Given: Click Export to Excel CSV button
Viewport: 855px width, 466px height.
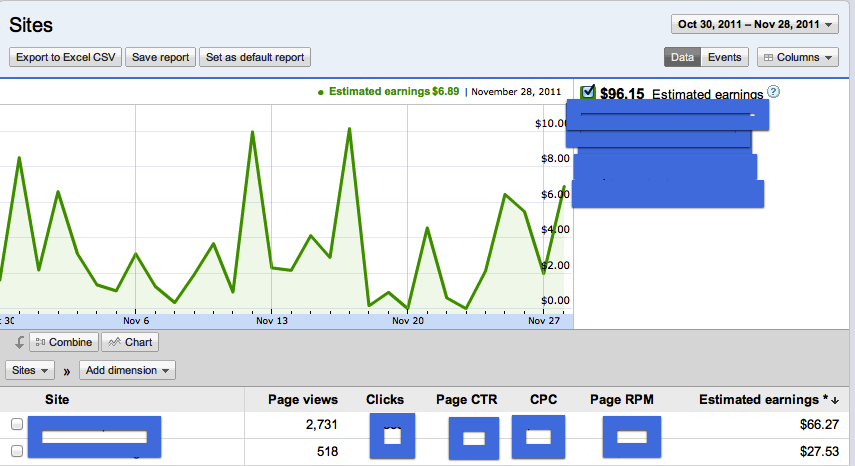Looking at the screenshot, I should (65, 57).
